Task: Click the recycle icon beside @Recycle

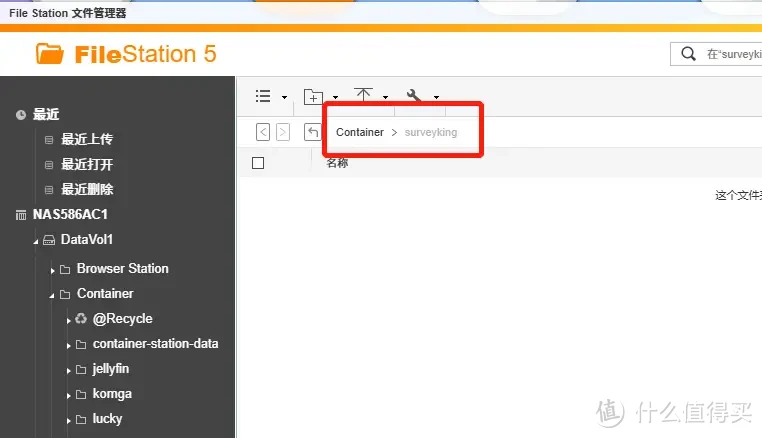Action: point(81,318)
